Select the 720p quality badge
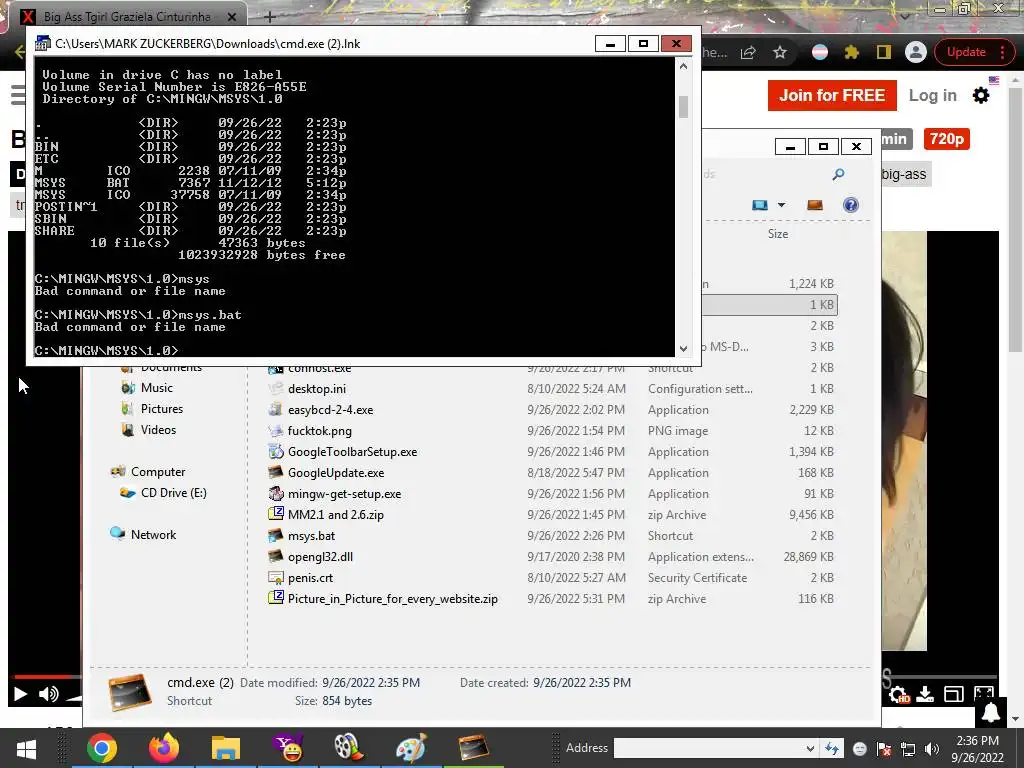Image resolution: width=1024 pixels, height=768 pixels. click(946, 139)
